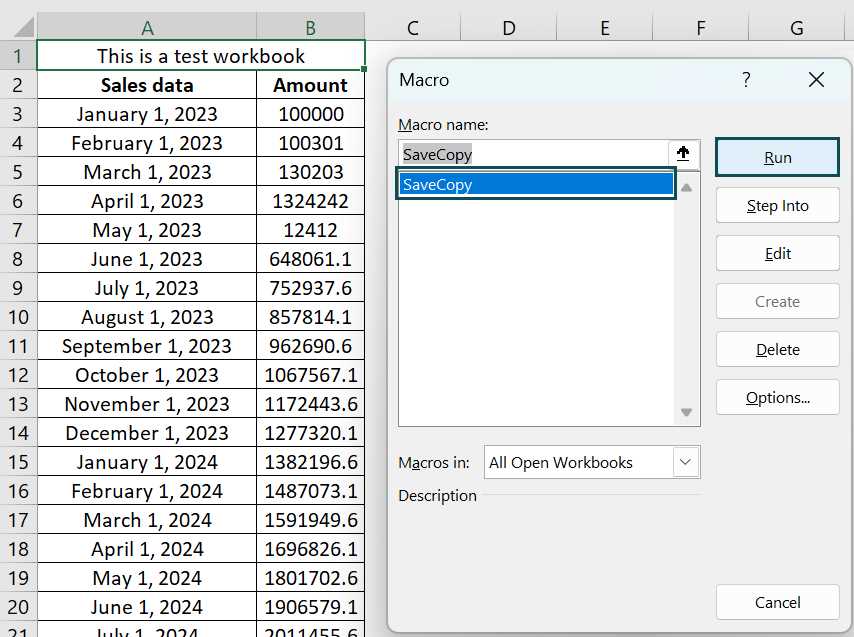Select column D header
Viewport: 854px width, 637px height.
(509, 27)
